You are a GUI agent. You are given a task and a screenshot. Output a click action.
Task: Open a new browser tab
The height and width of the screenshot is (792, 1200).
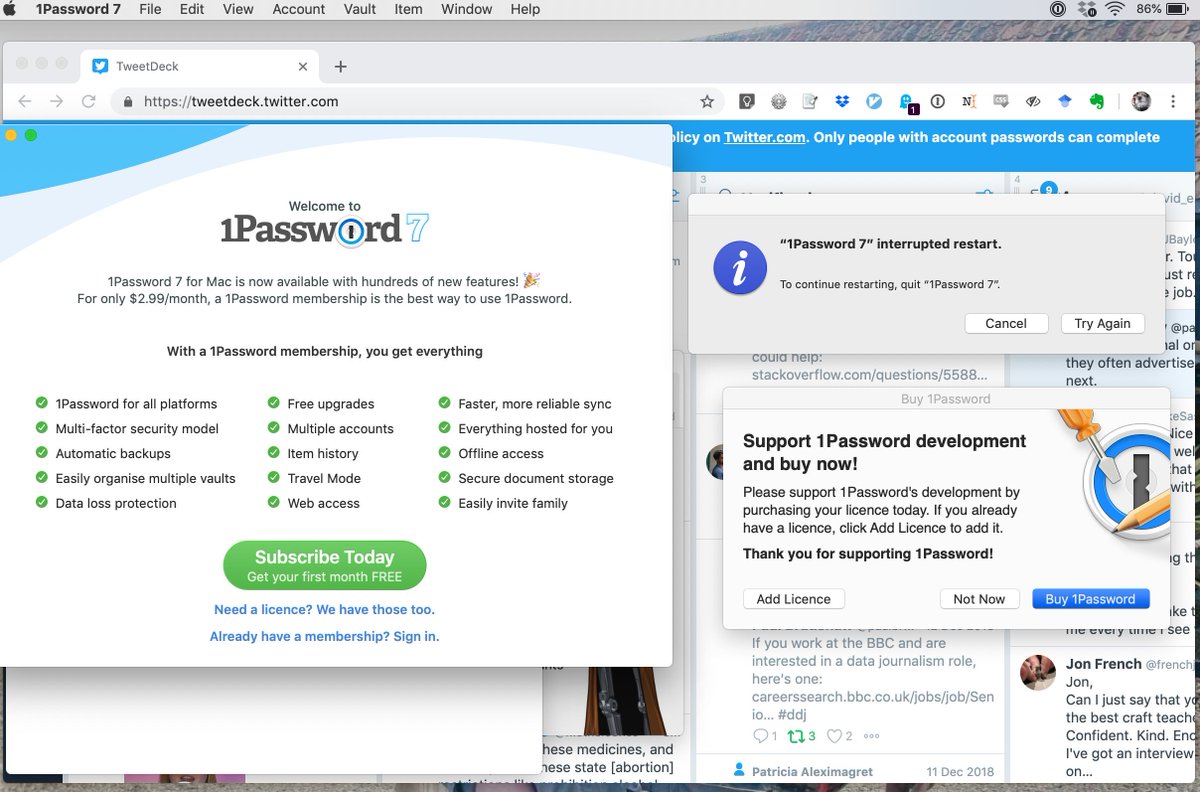coord(340,67)
